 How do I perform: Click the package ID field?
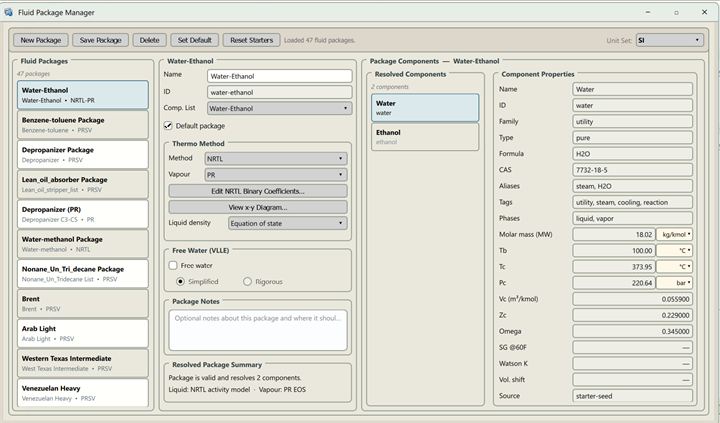280,92
